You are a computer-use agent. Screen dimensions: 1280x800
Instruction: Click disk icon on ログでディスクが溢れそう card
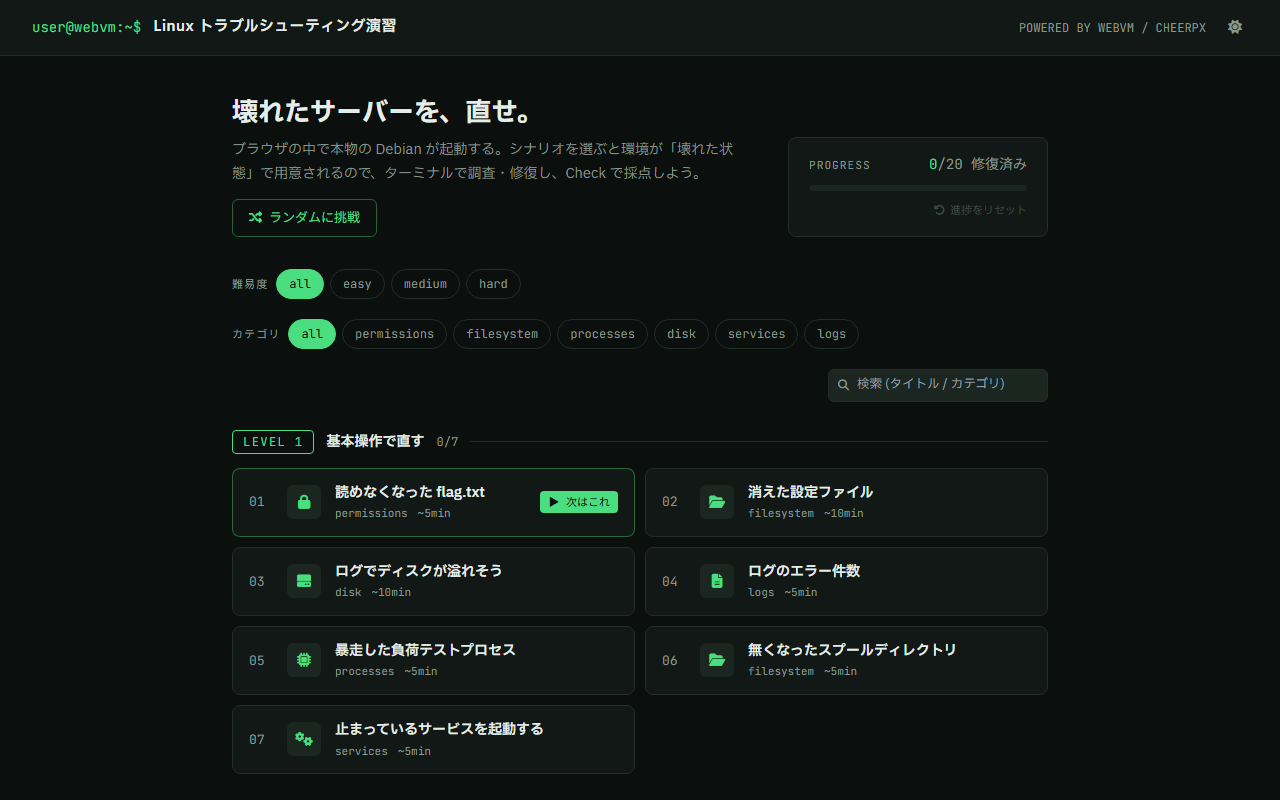coord(304,581)
